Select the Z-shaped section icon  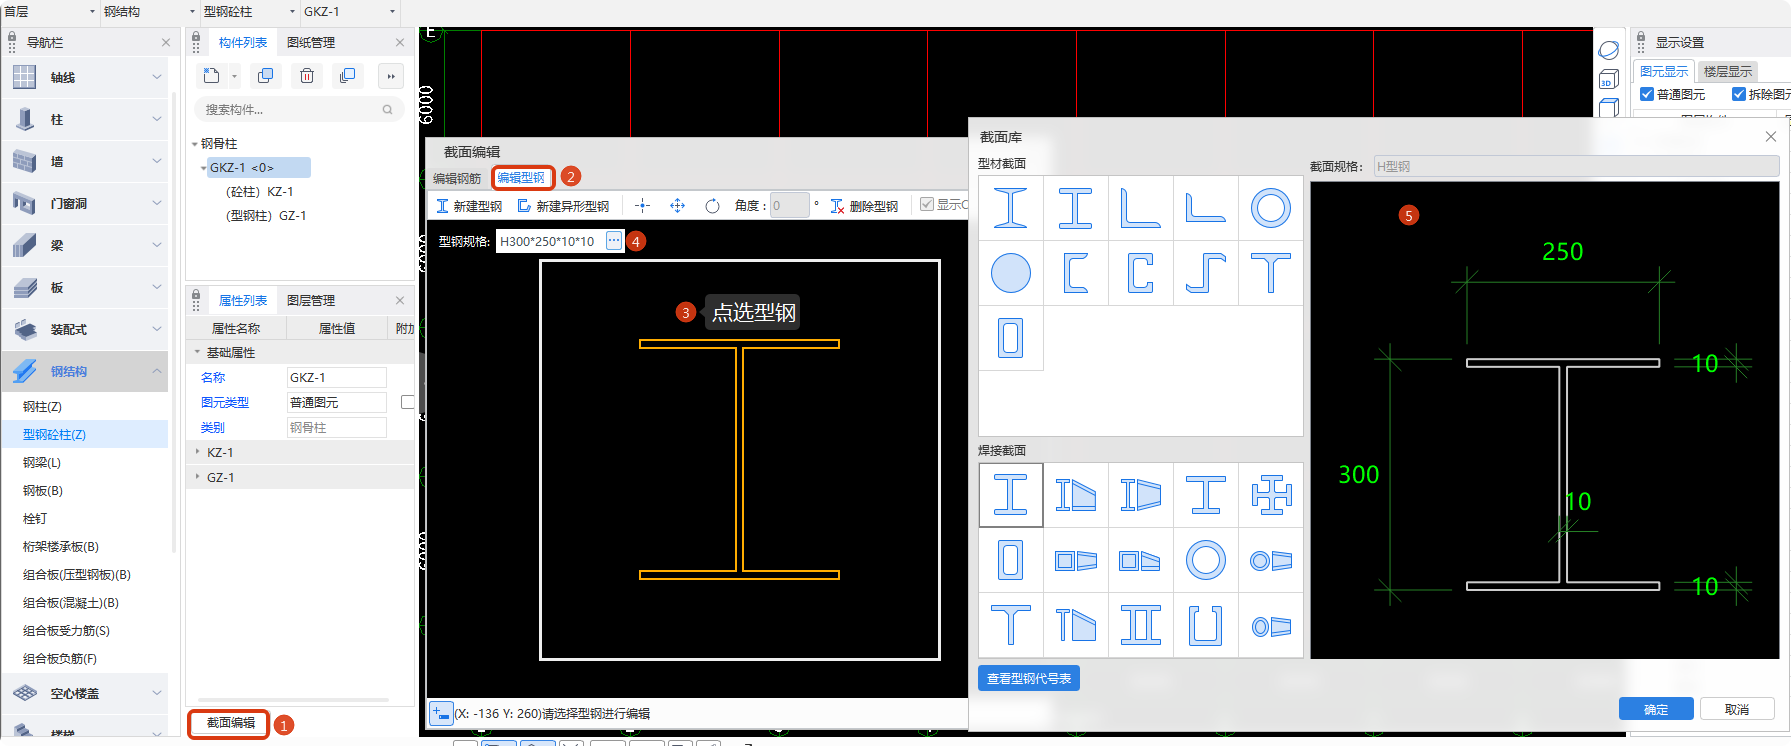click(x=1205, y=273)
